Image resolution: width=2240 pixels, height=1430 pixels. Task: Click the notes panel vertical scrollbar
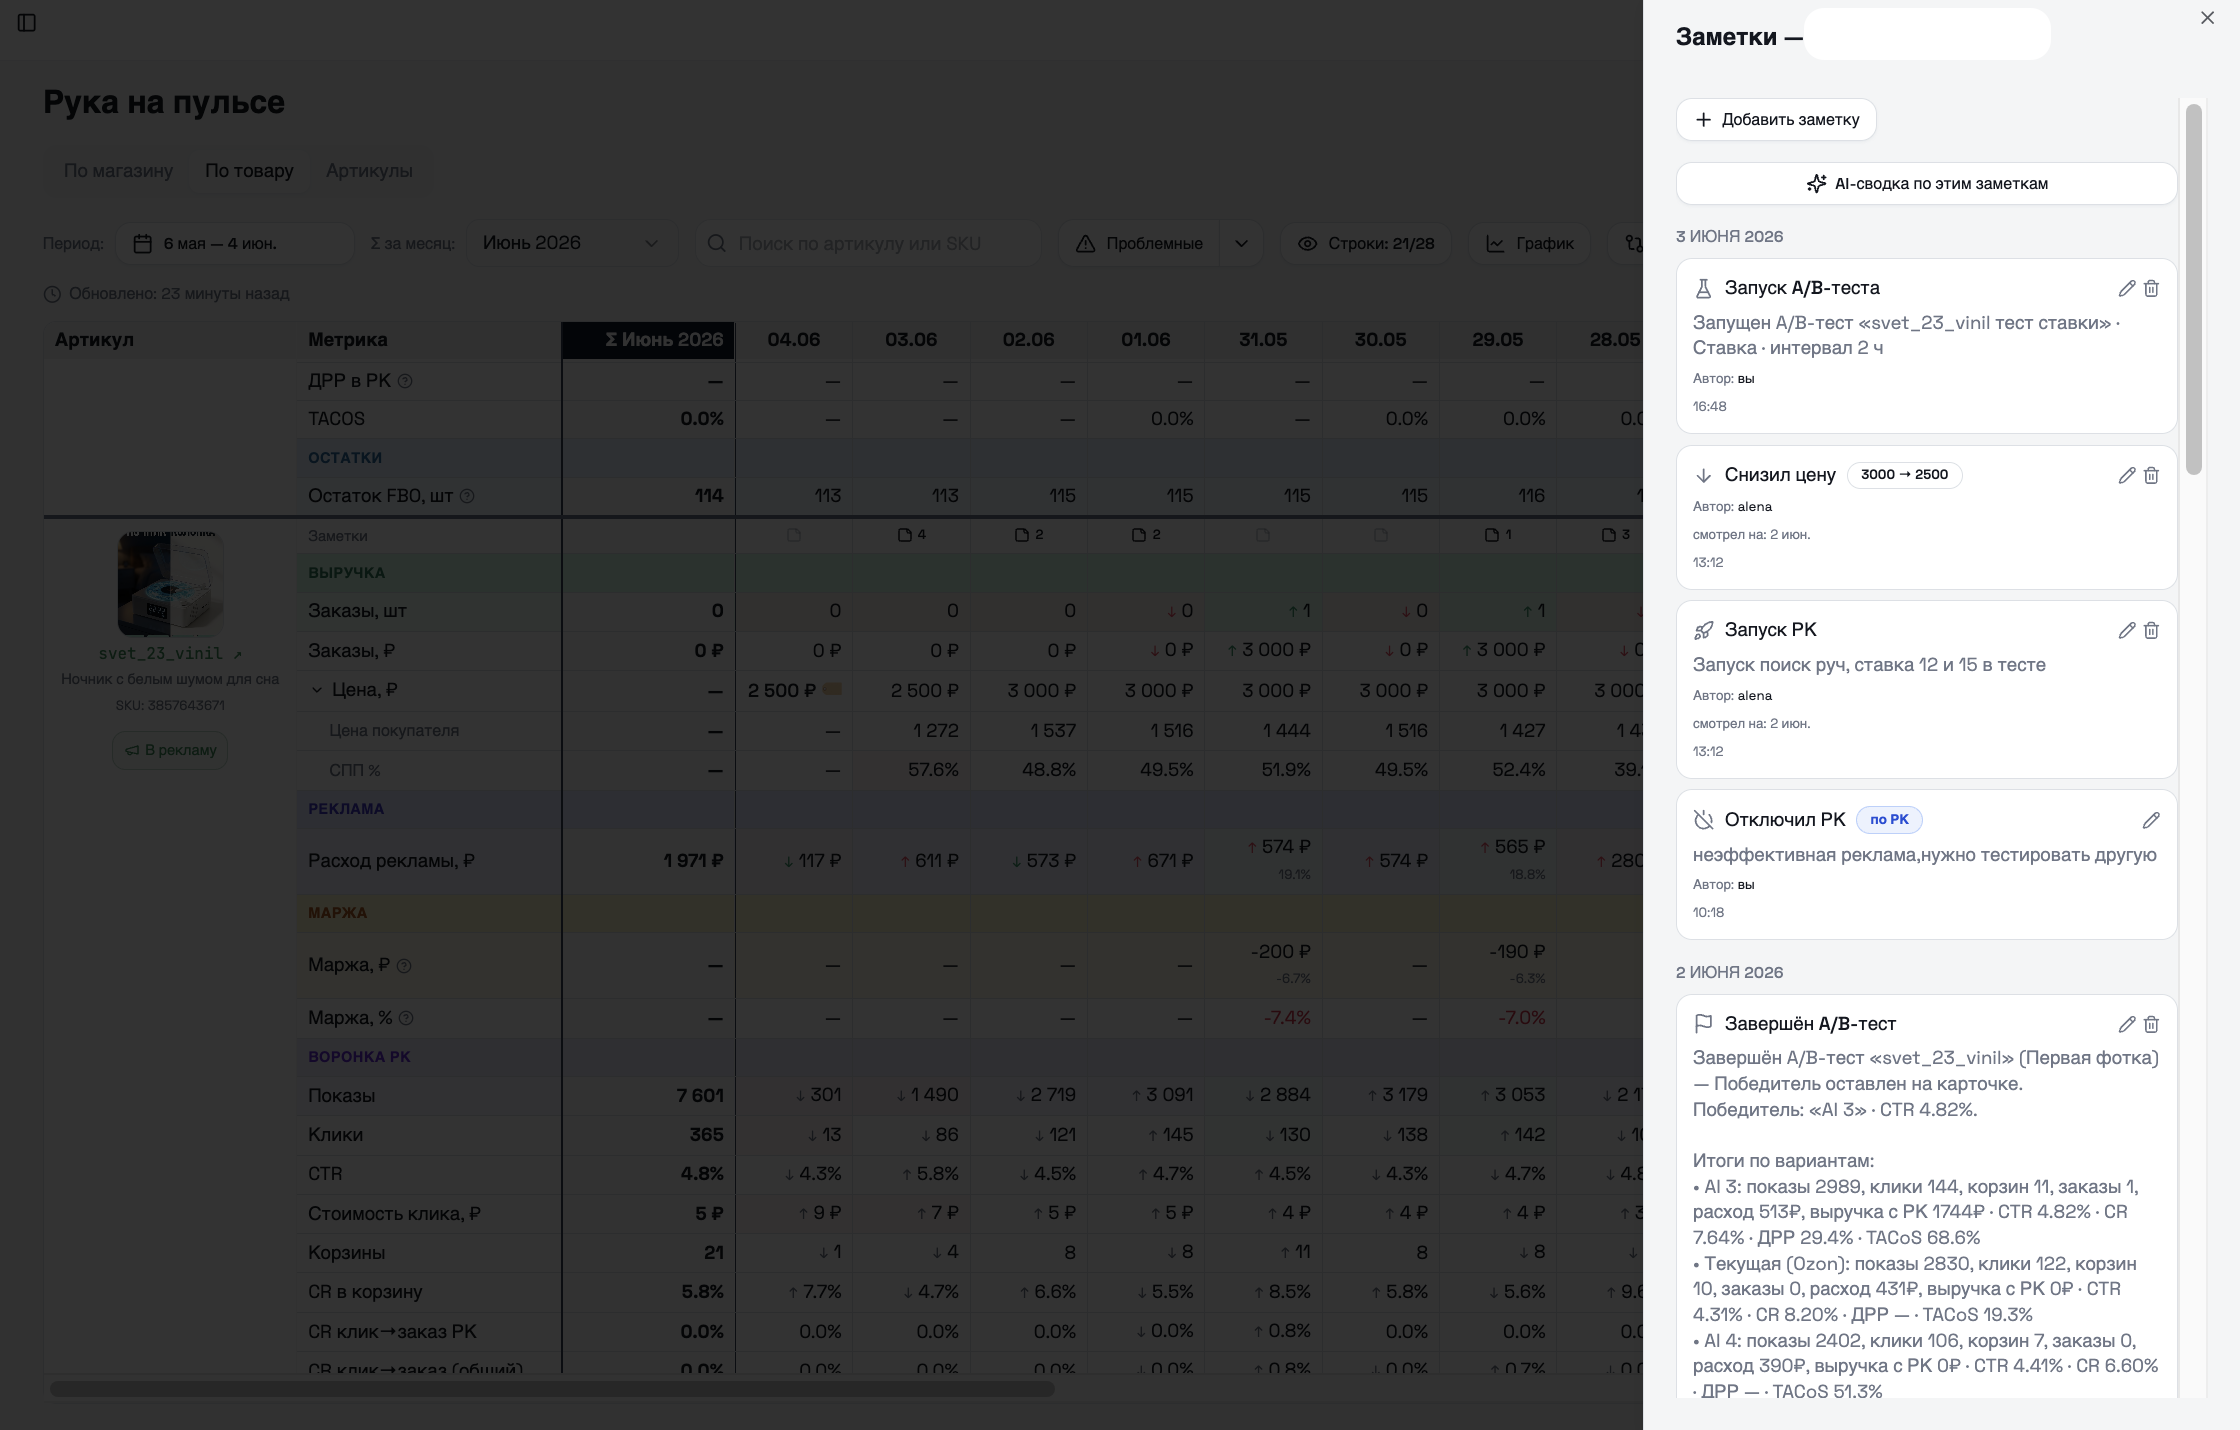tap(2194, 290)
